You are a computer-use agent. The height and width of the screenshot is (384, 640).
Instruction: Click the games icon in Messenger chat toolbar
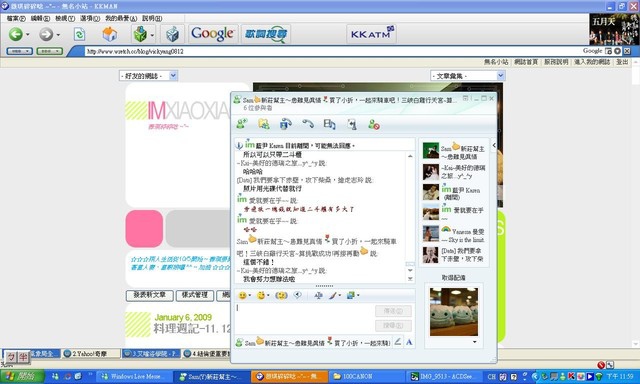[352, 124]
